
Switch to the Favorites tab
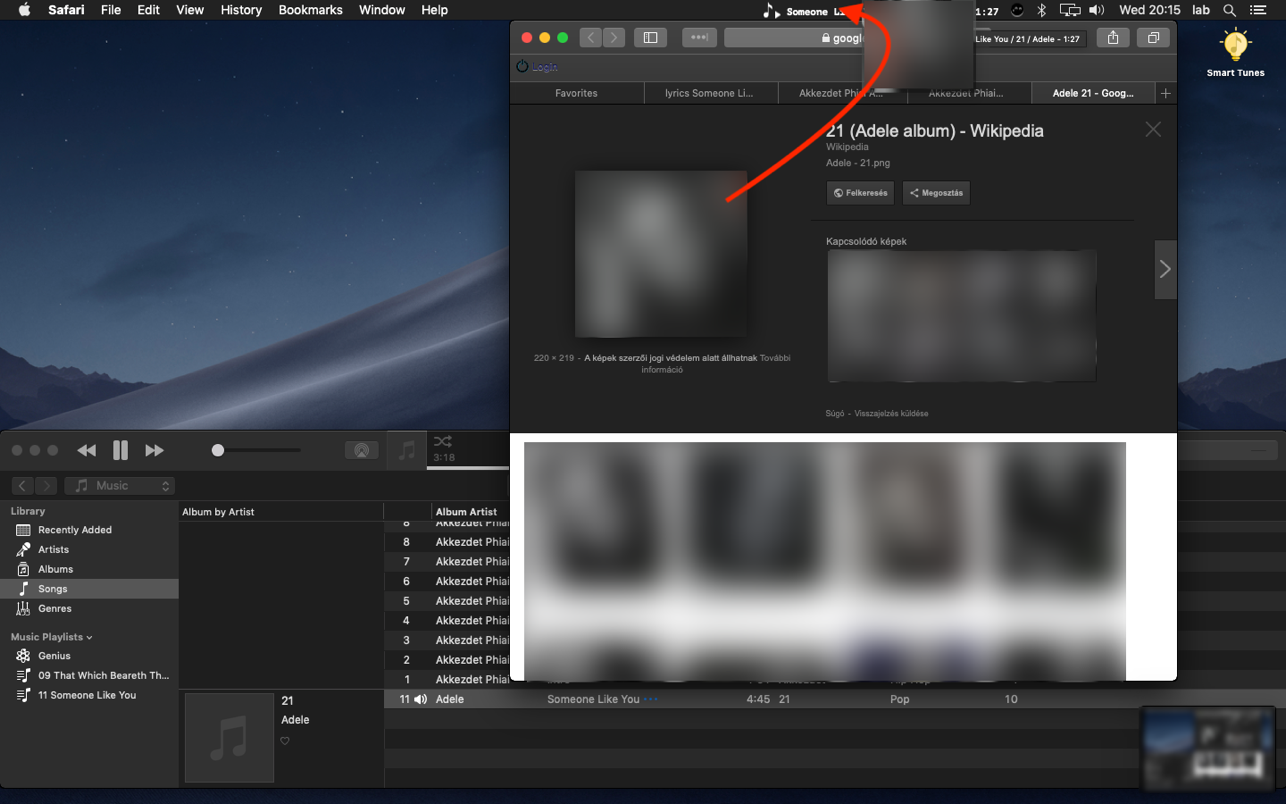pos(577,93)
